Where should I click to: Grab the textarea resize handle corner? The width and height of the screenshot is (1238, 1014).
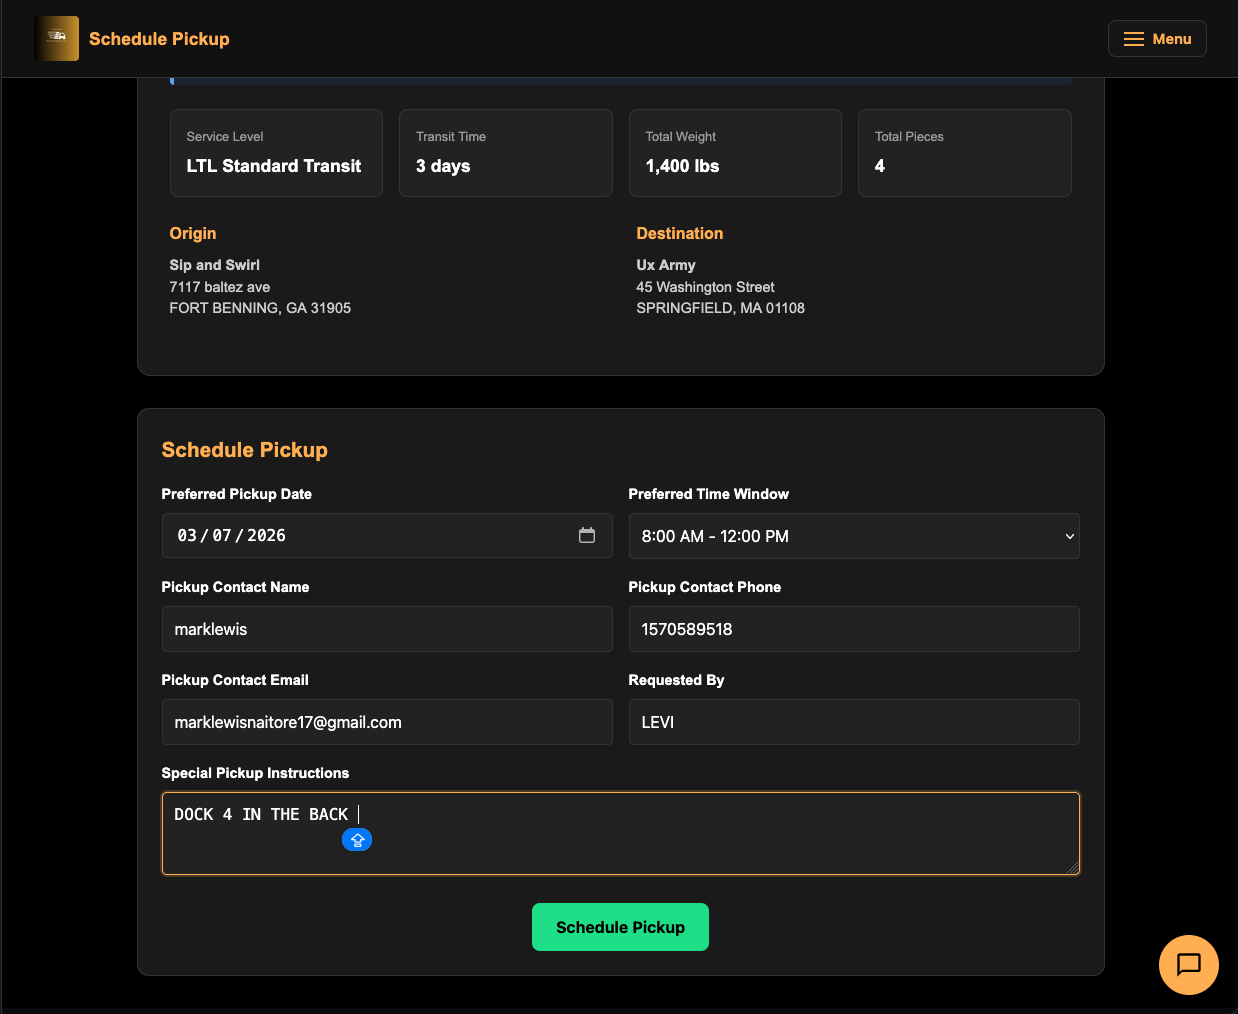click(1073, 868)
